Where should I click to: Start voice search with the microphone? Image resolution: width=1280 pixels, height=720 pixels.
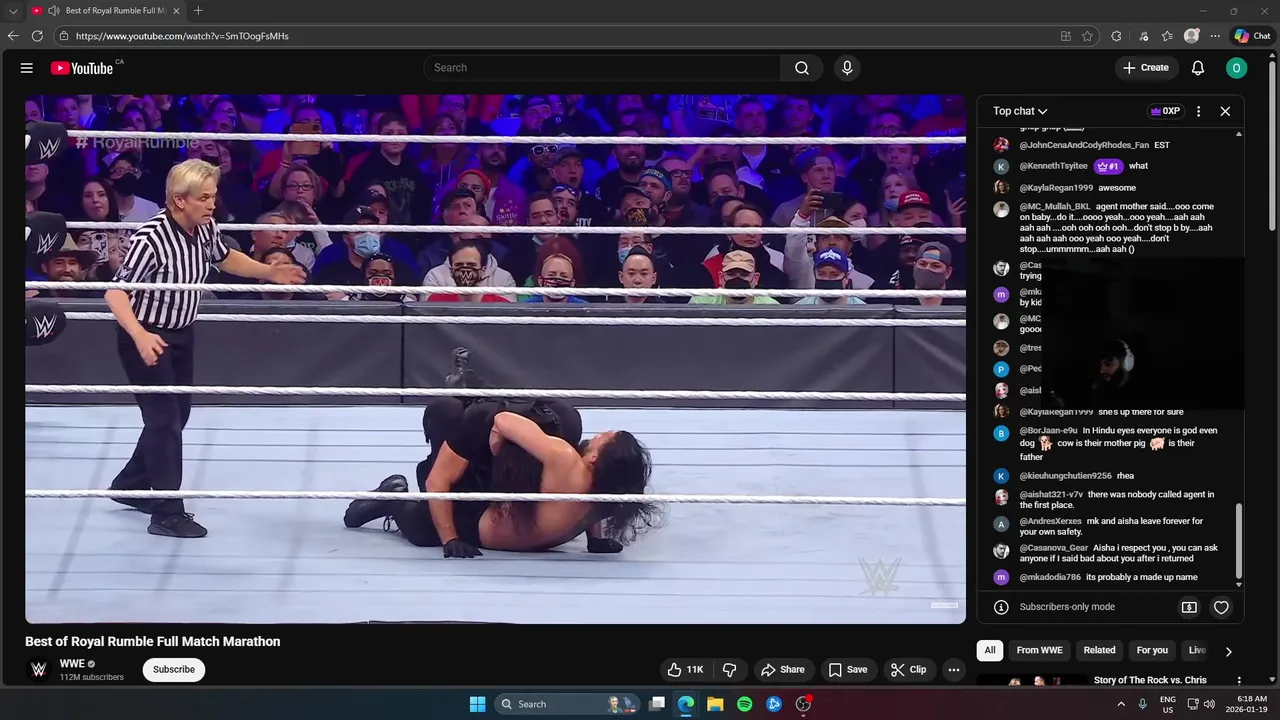pyautogui.click(x=847, y=68)
